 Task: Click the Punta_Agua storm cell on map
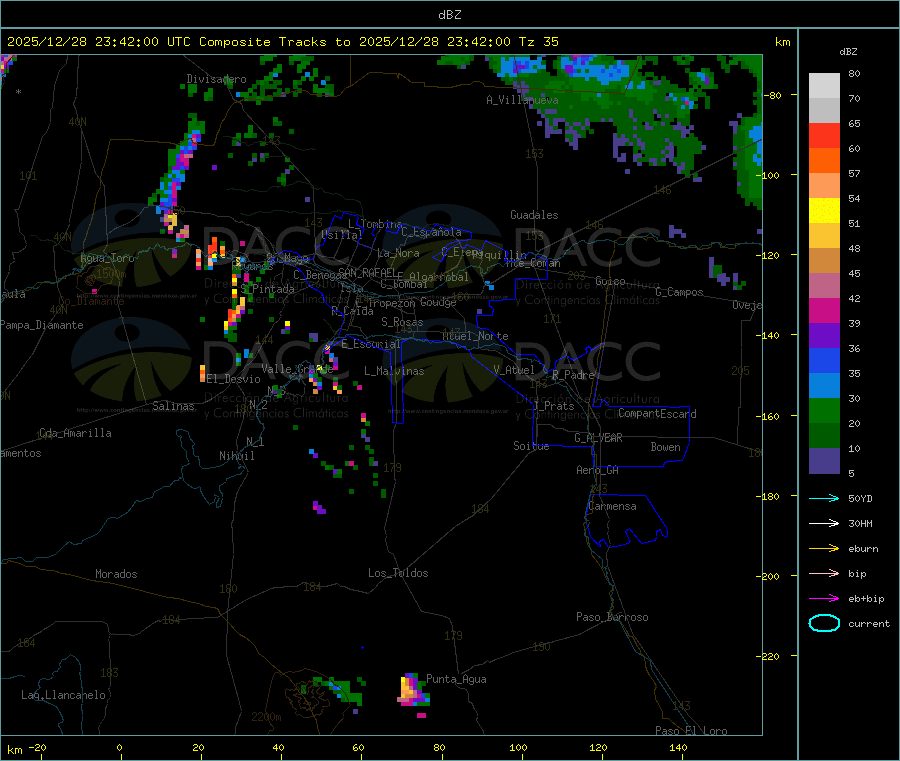tap(413, 690)
